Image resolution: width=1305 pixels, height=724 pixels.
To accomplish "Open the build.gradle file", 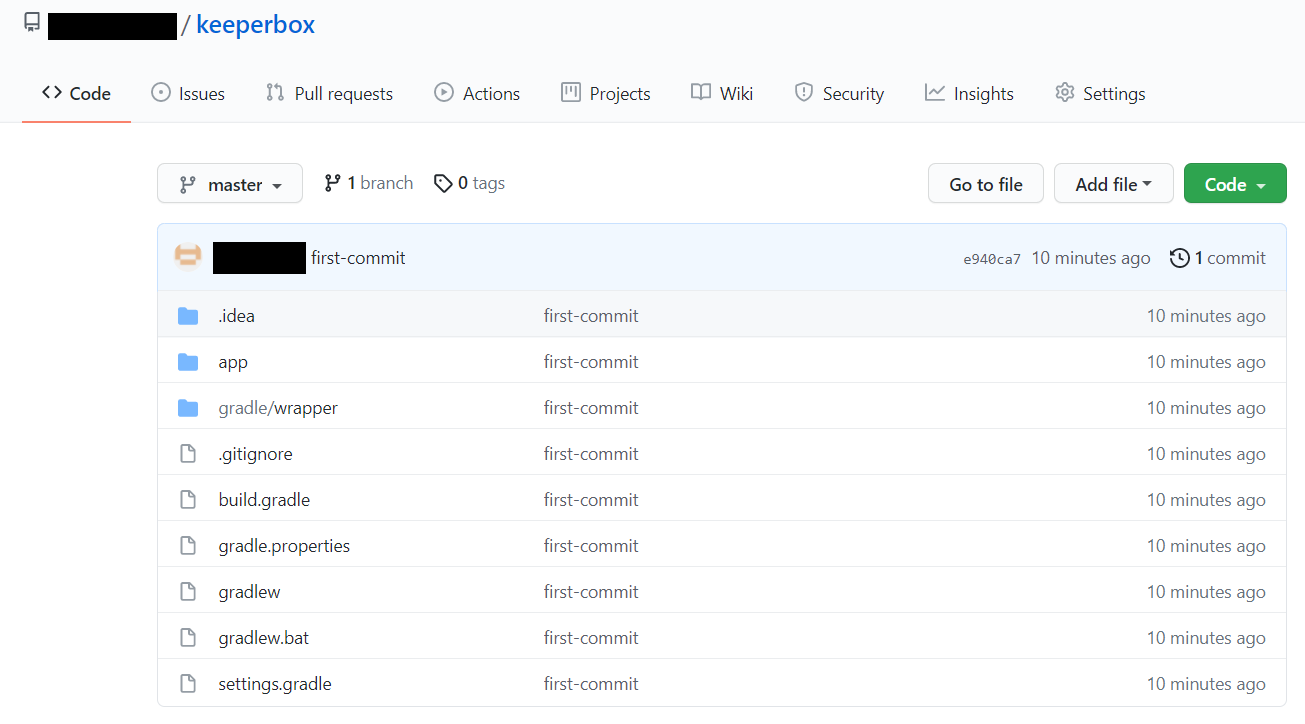I will click(x=264, y=500).
